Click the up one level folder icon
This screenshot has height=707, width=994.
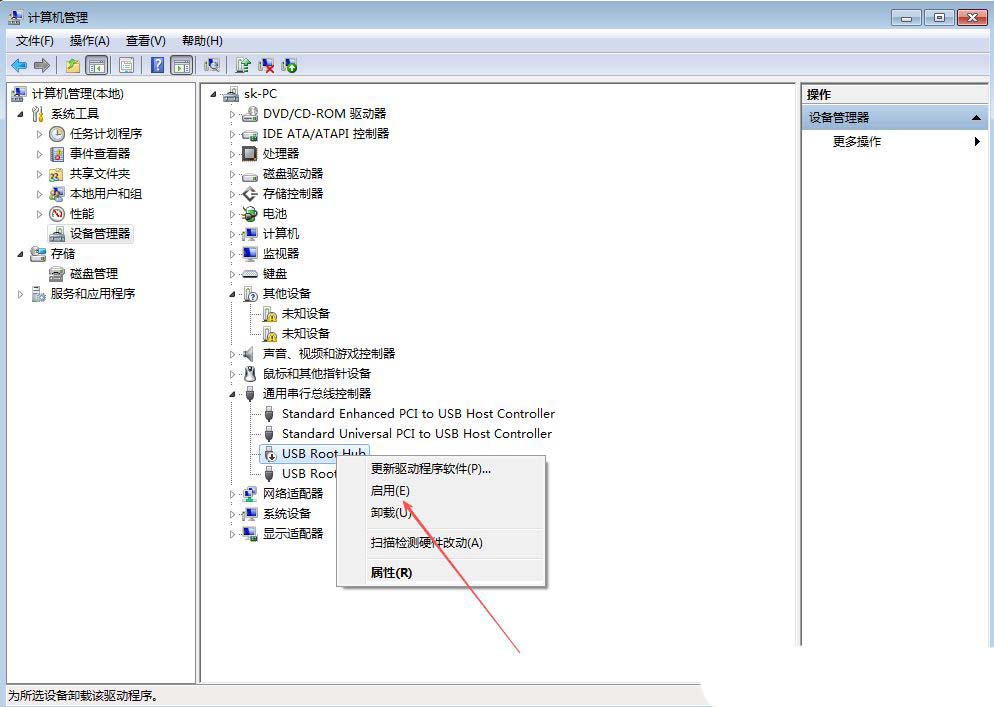pos(72,65)
